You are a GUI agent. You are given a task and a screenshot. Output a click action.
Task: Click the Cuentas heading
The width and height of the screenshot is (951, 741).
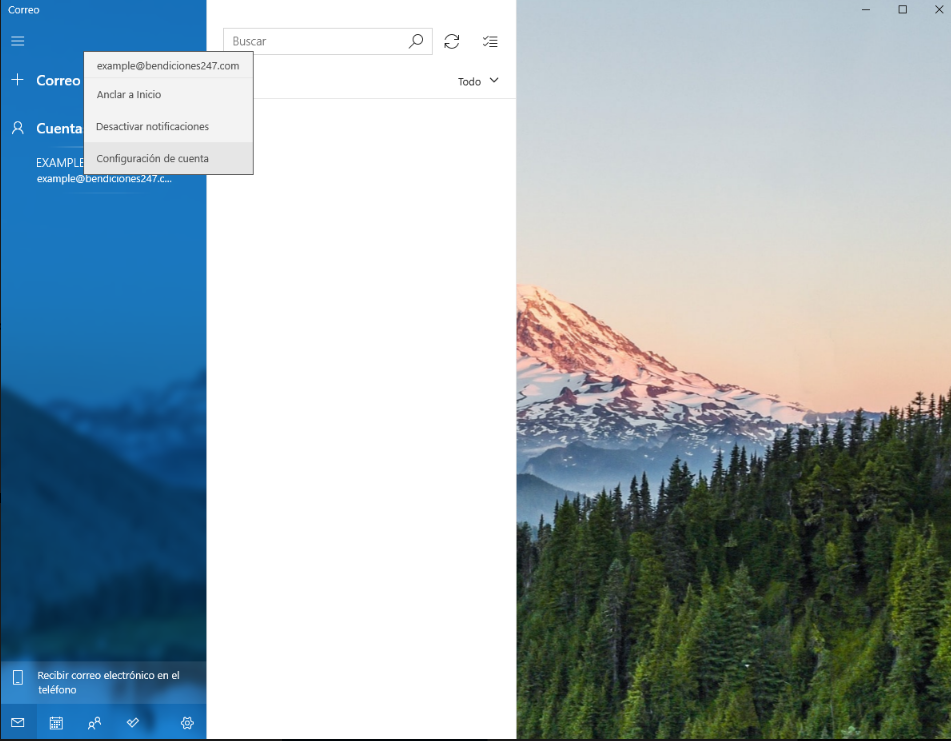(x=59, y=129)
